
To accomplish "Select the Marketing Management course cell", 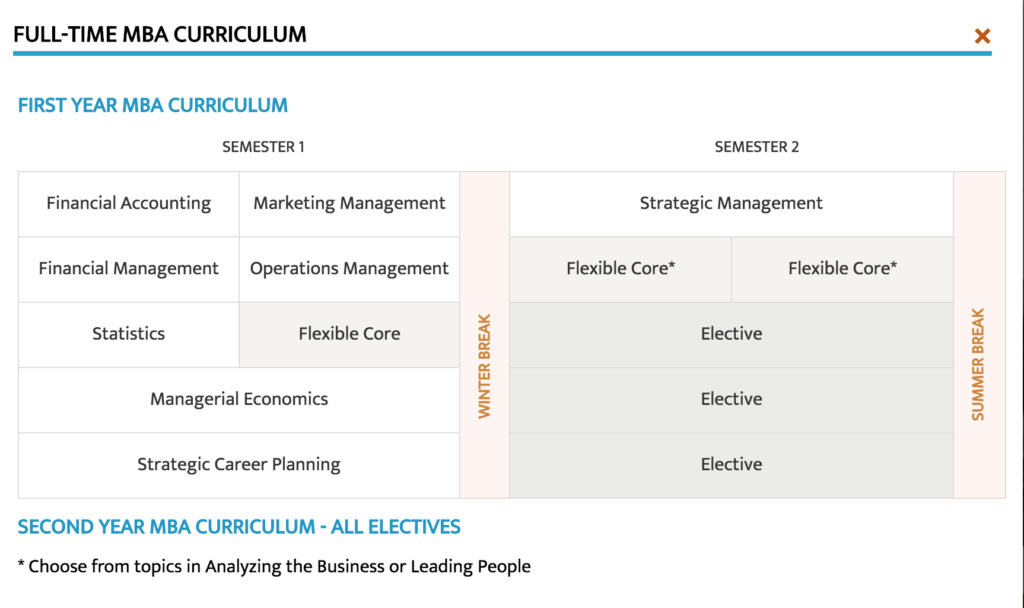I will pyautogui.click(x=349, y=204).
